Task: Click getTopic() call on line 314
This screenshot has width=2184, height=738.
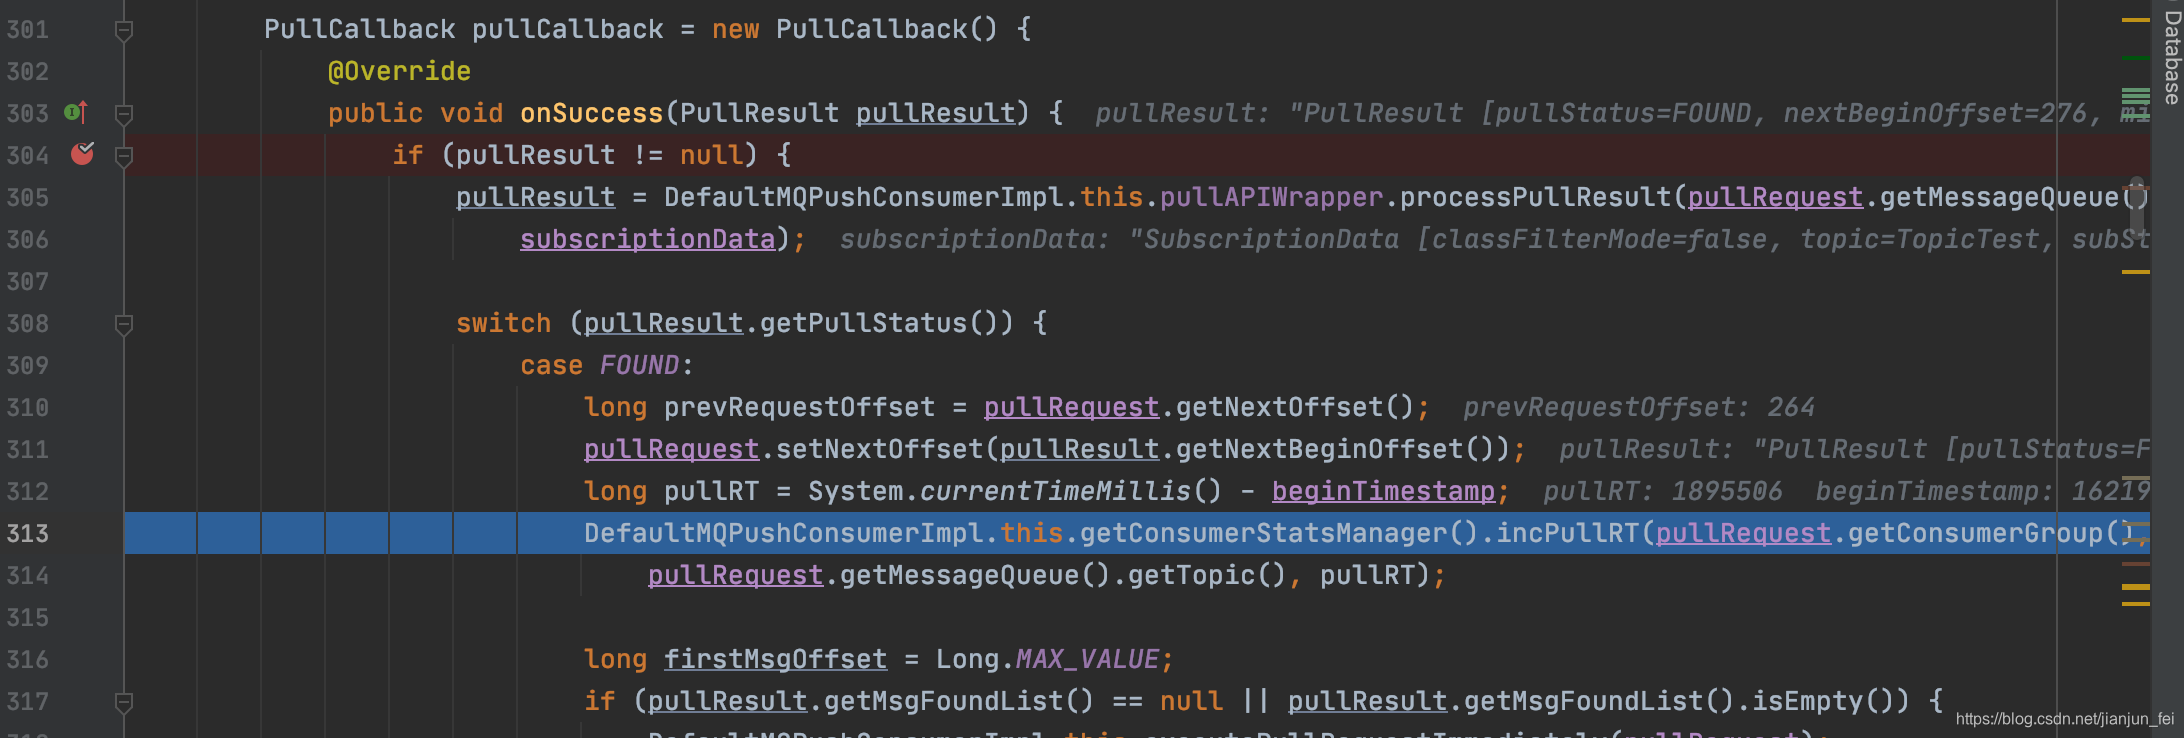Action: [x=1207, y=575]
